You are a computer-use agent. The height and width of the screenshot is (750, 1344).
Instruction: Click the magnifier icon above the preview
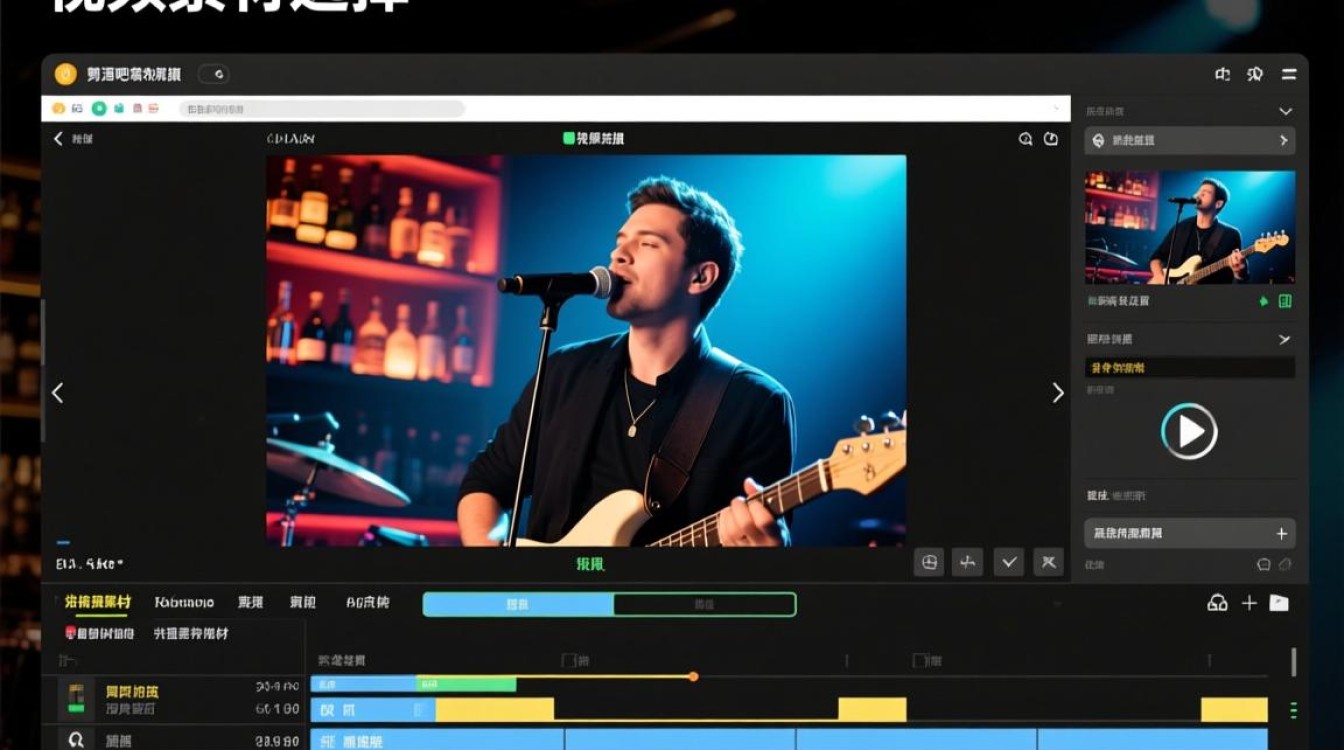click(1025, 139)
